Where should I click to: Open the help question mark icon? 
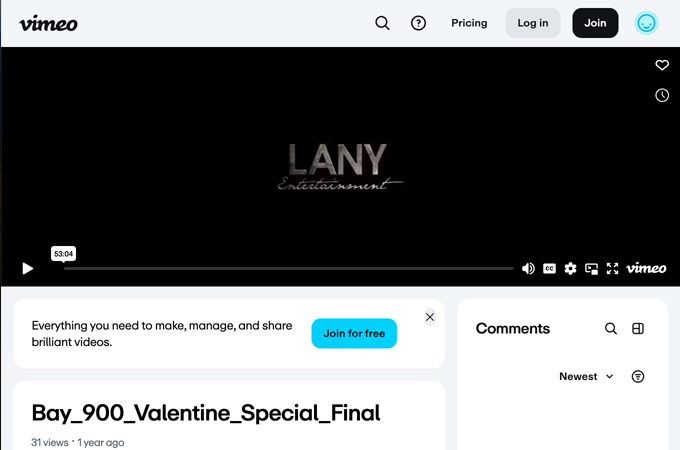[x=418, y=23]
